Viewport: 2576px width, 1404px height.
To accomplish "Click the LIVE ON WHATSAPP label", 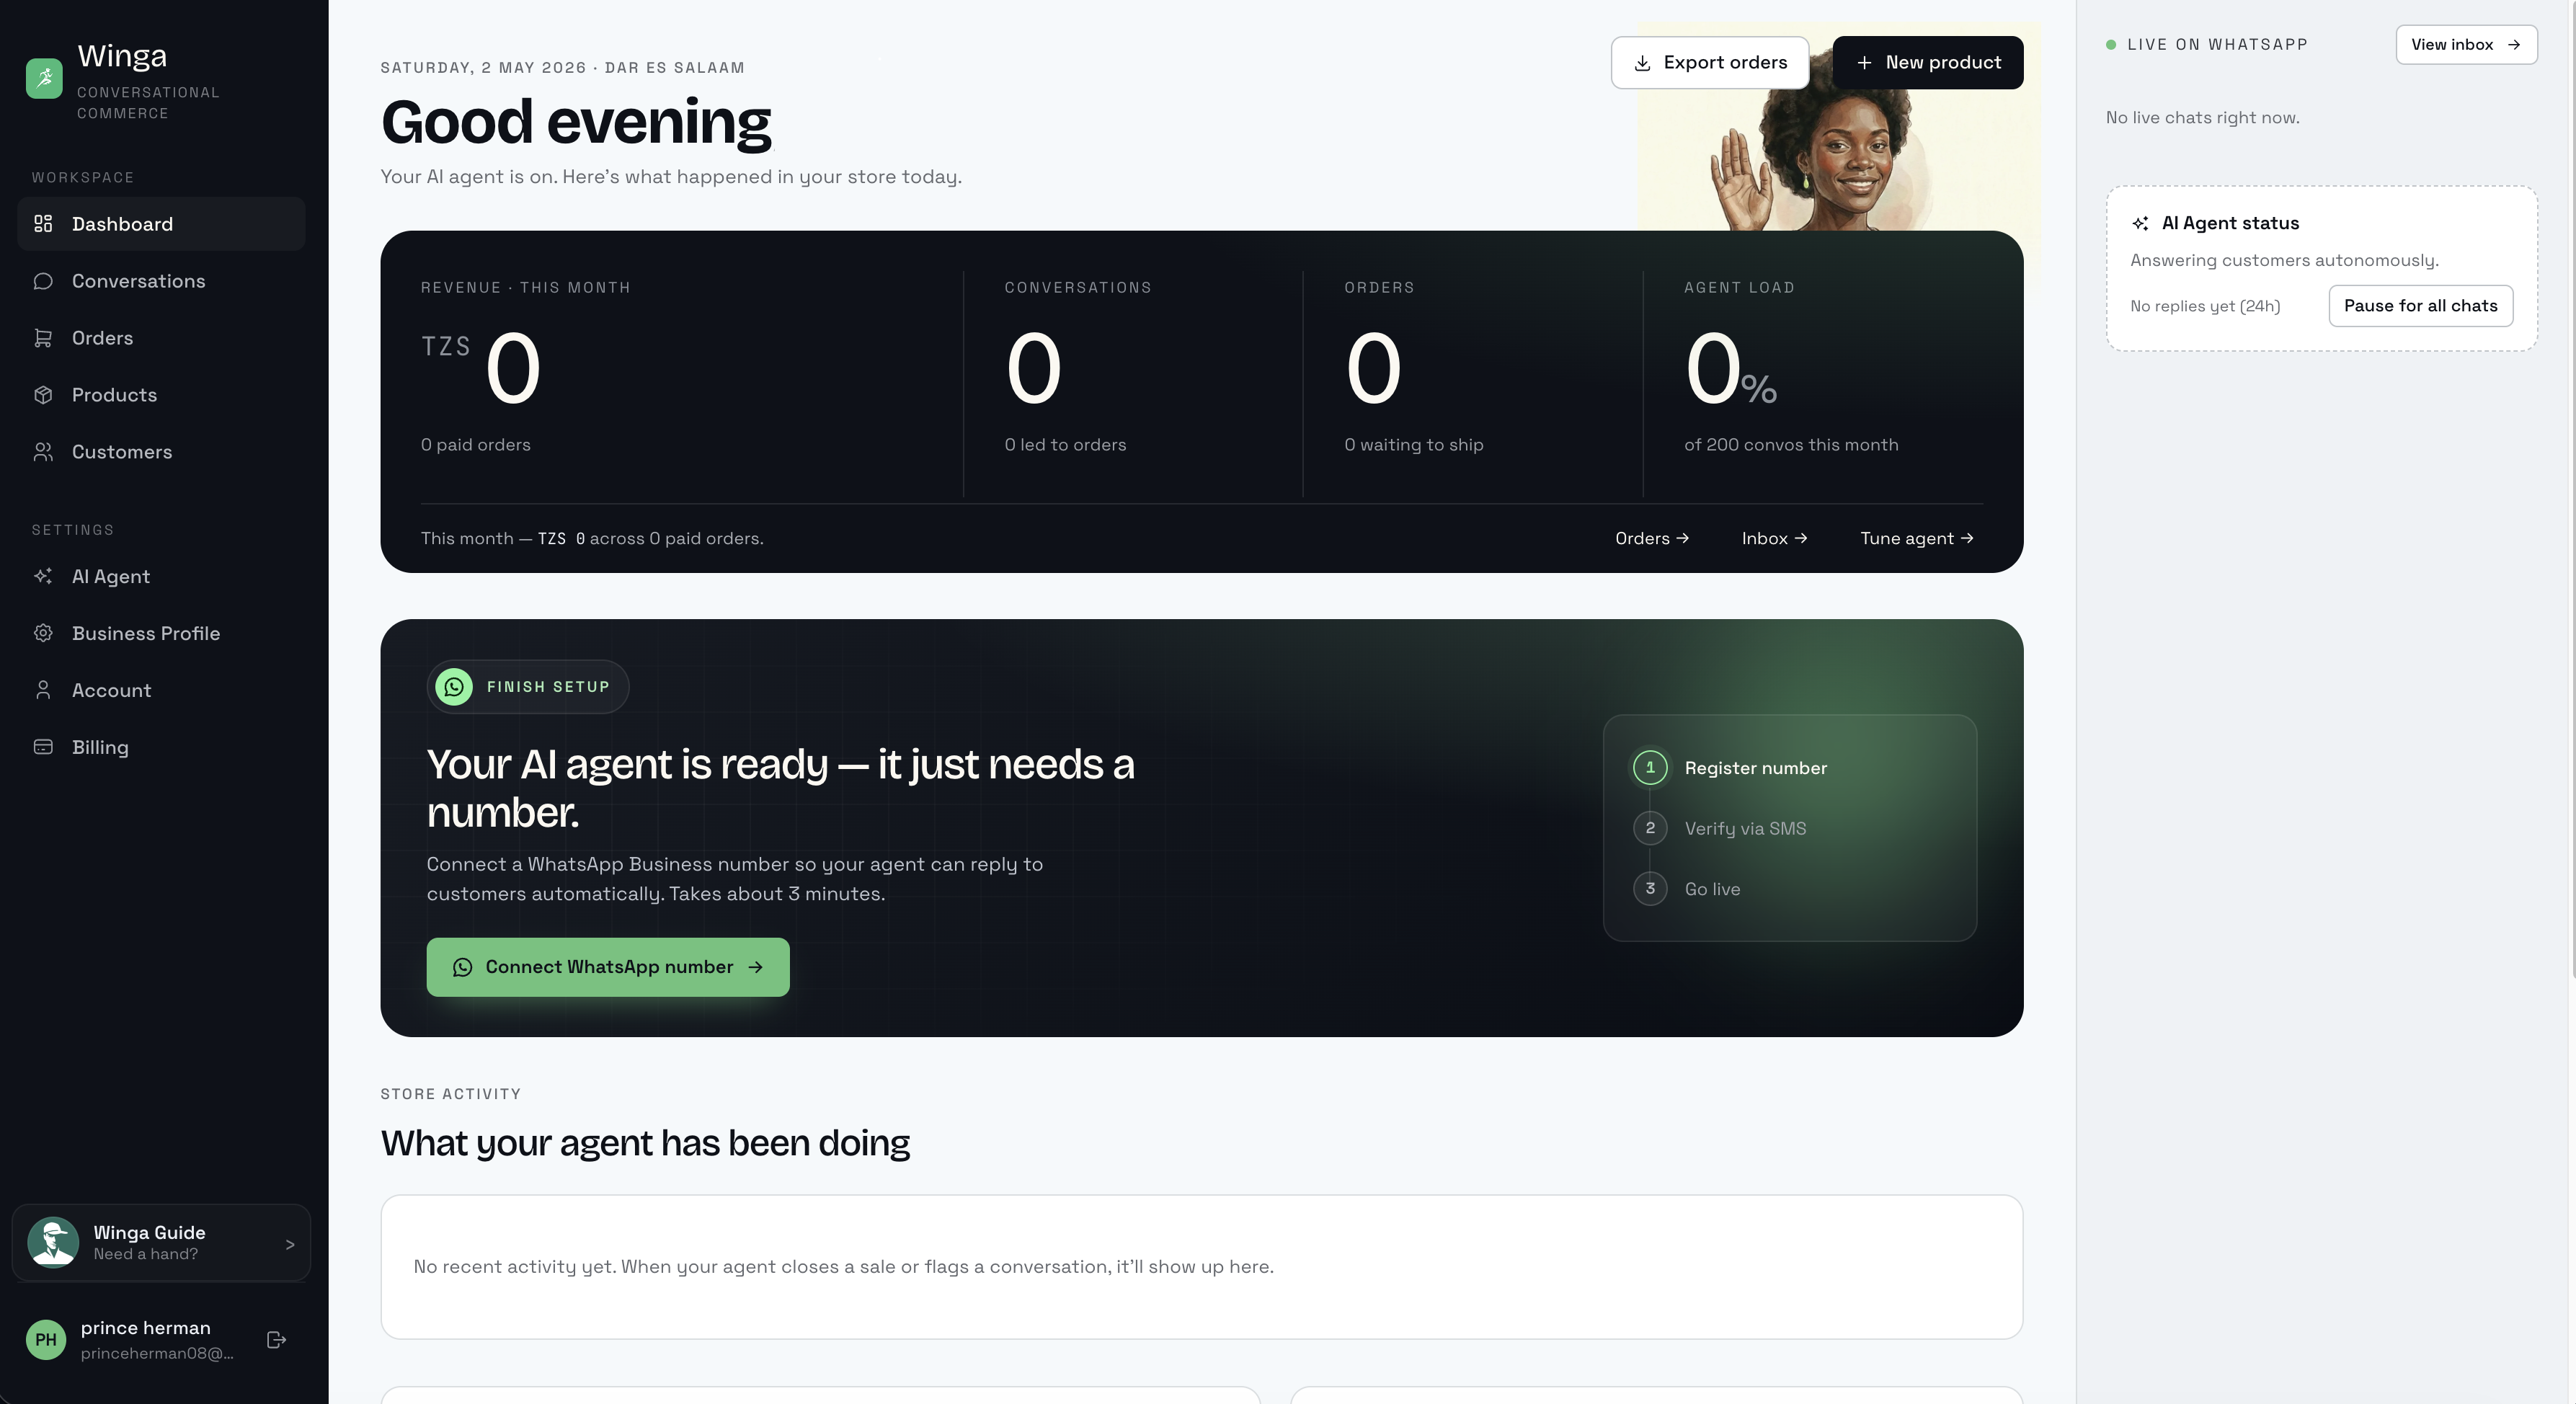I will pos(2217,45).
